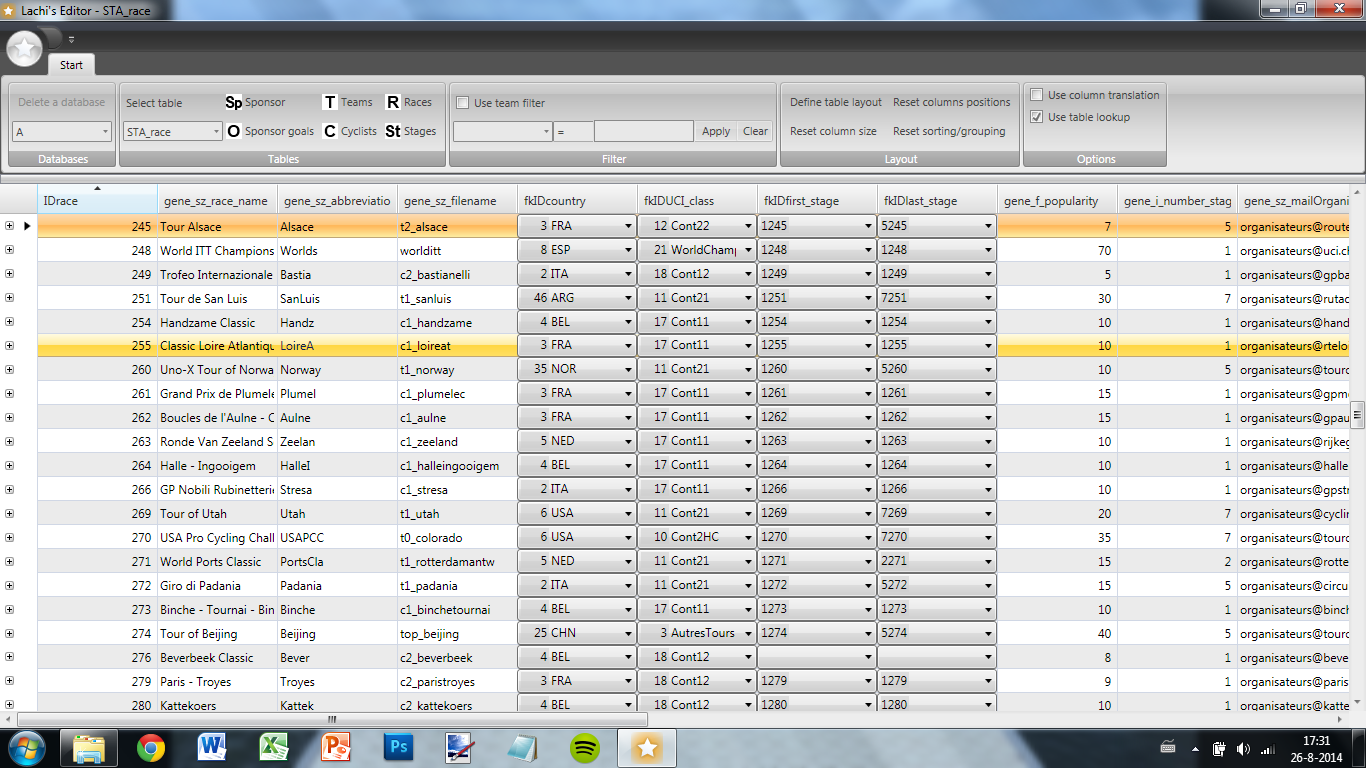This screenshot has height=768, width=1366.
Task: Click Reset column size
Action: point(833,131)
